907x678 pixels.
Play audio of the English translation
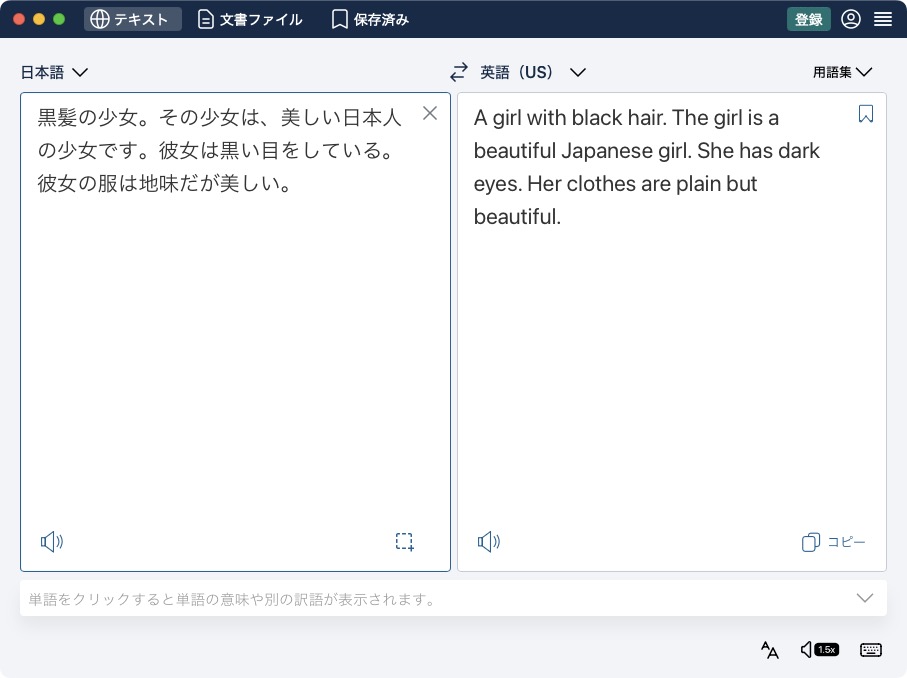point(489,541)
